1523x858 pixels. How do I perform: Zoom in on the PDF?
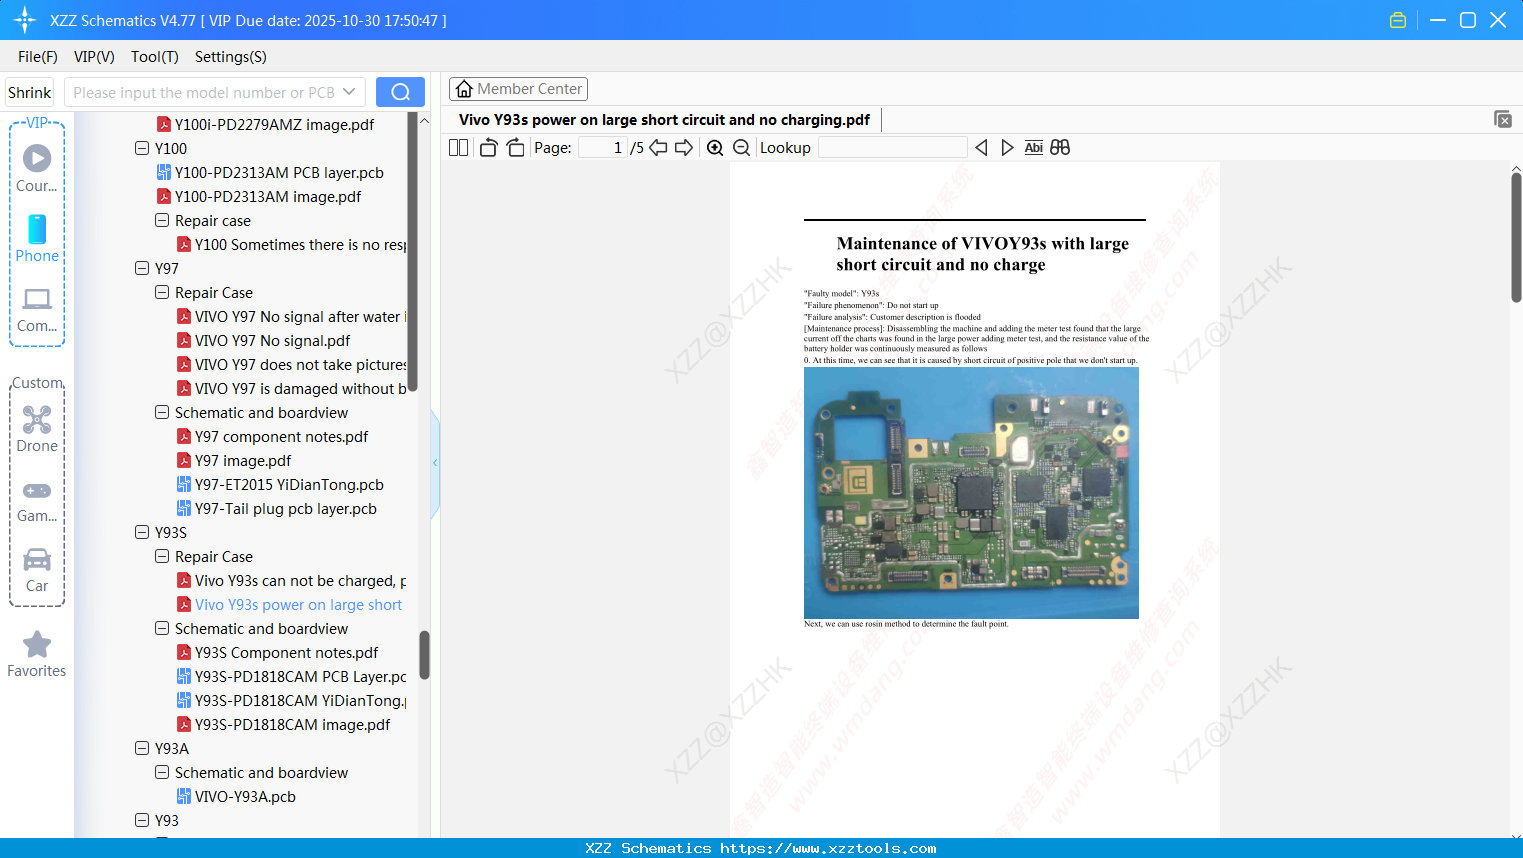[715, 148]
